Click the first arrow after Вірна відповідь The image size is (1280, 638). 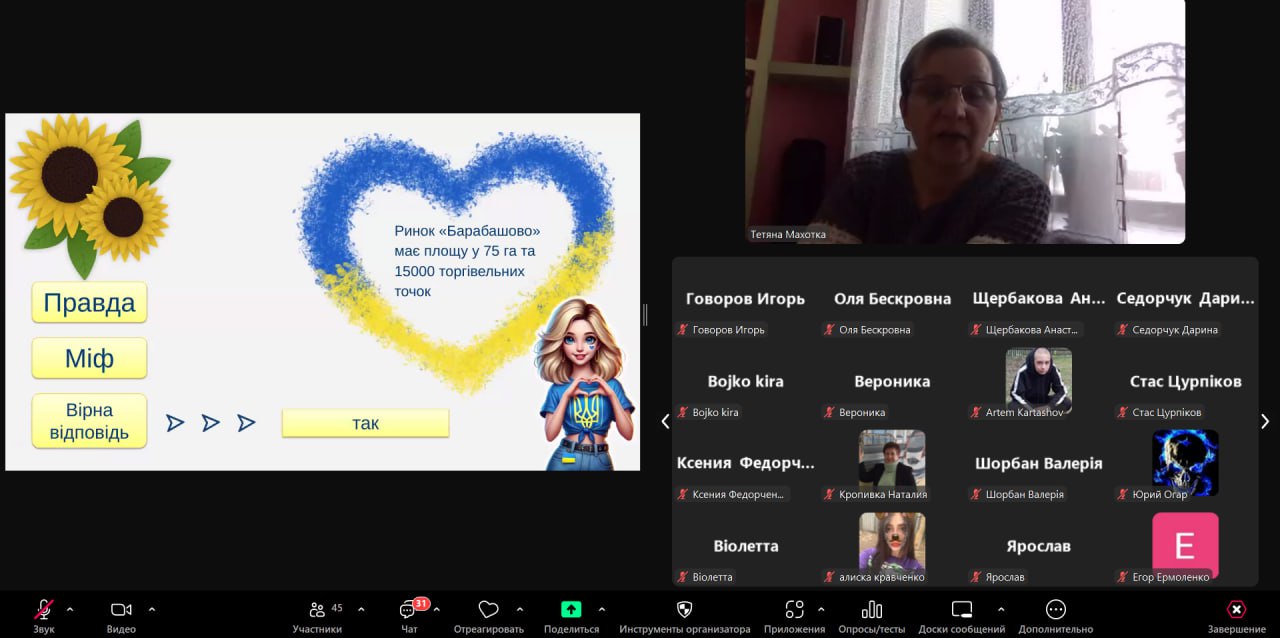[175, 423]
